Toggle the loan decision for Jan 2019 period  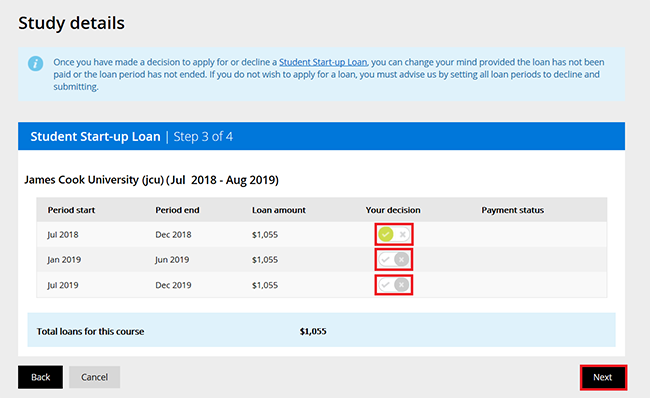(394, 260)
